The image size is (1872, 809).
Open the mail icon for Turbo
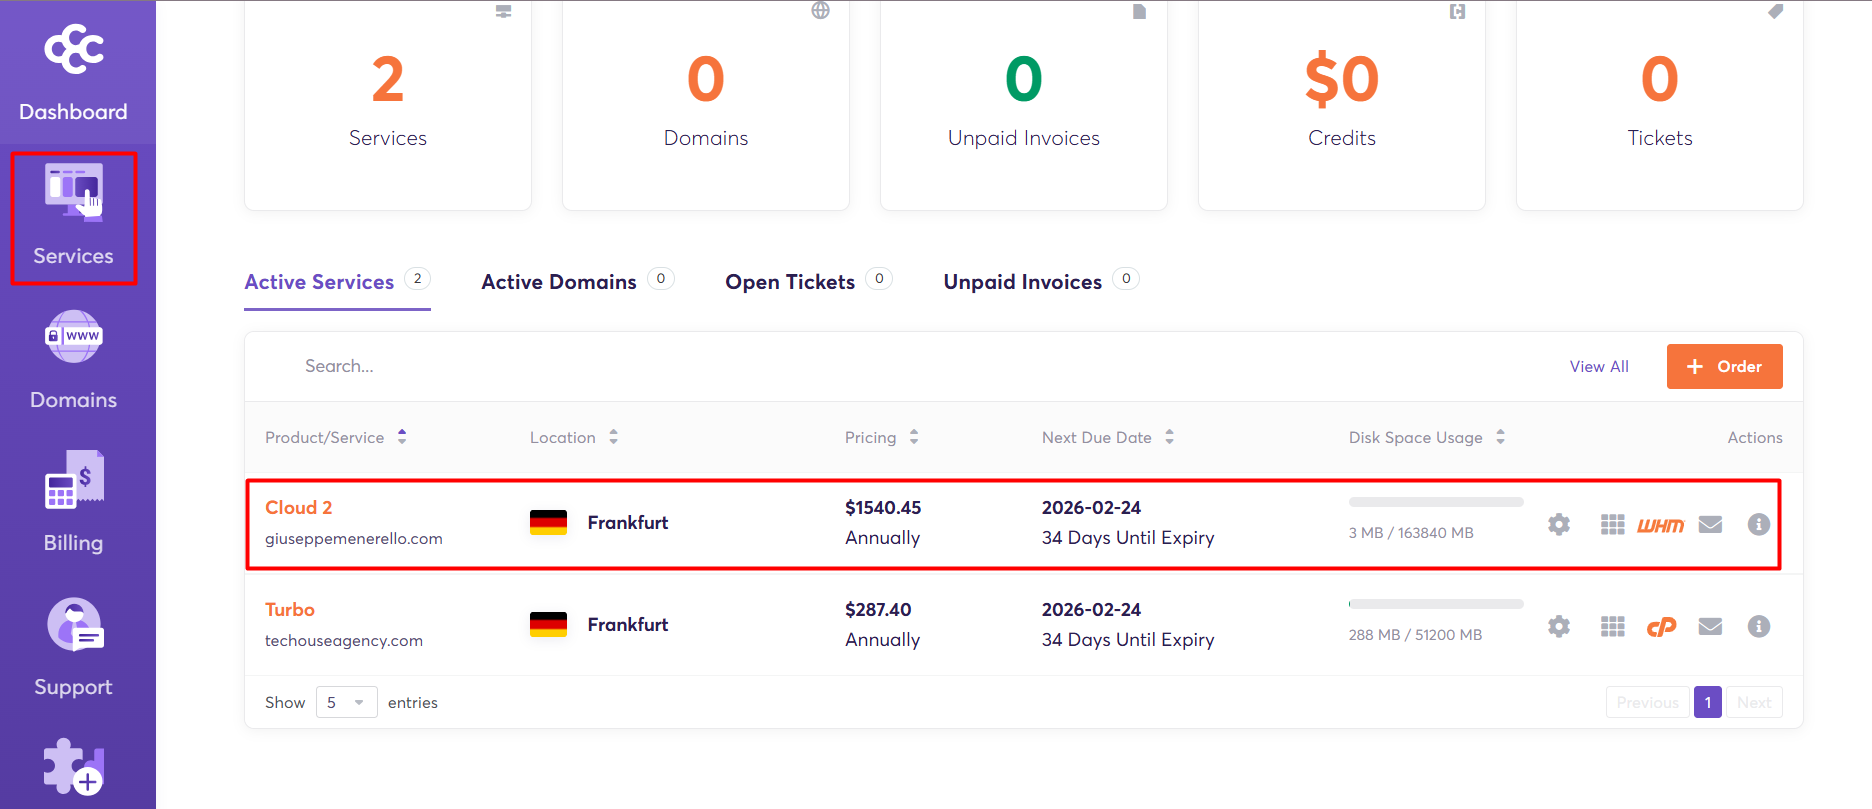(x=1710, y=626)
